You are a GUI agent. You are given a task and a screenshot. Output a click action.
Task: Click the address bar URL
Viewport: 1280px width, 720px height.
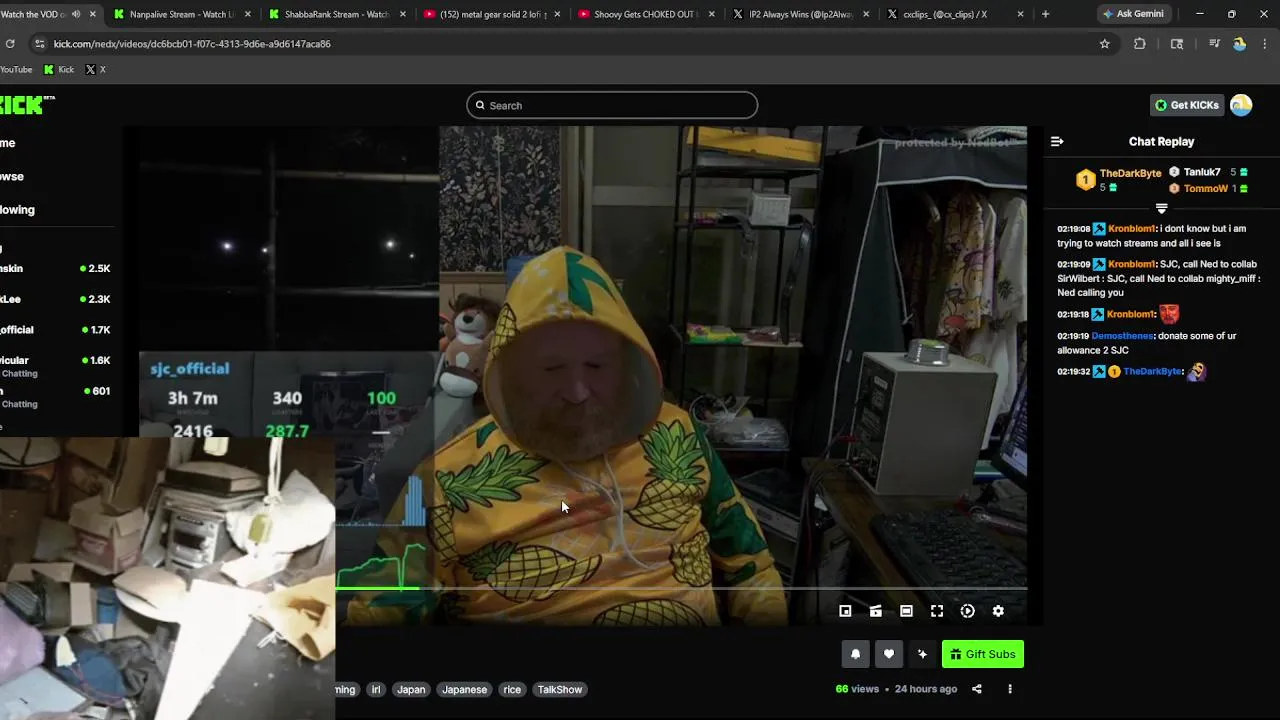(192, 44)
